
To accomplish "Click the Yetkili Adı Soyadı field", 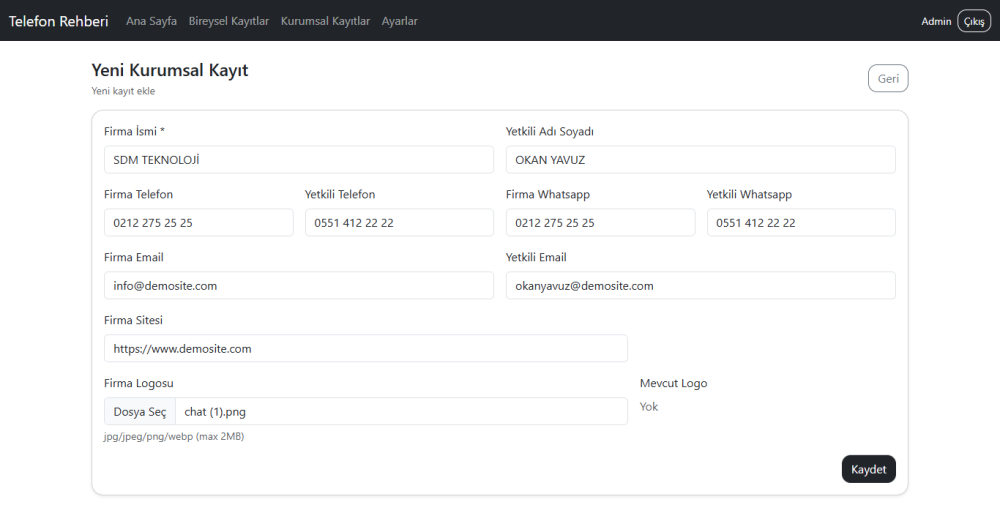I will [700, 160].
